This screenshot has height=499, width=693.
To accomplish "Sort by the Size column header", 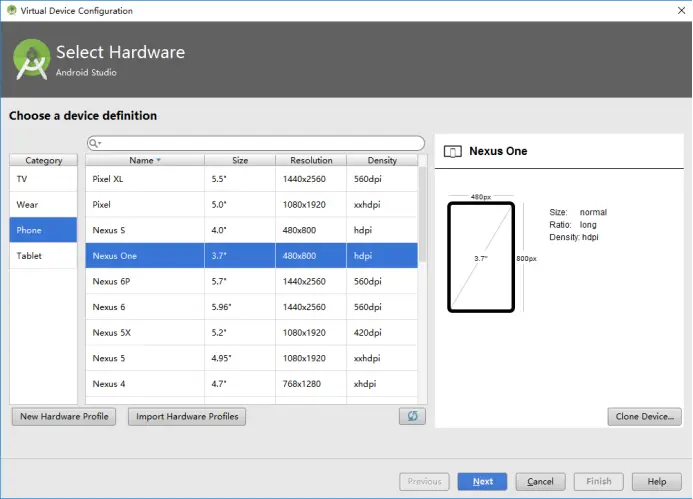I will point(240,160).
